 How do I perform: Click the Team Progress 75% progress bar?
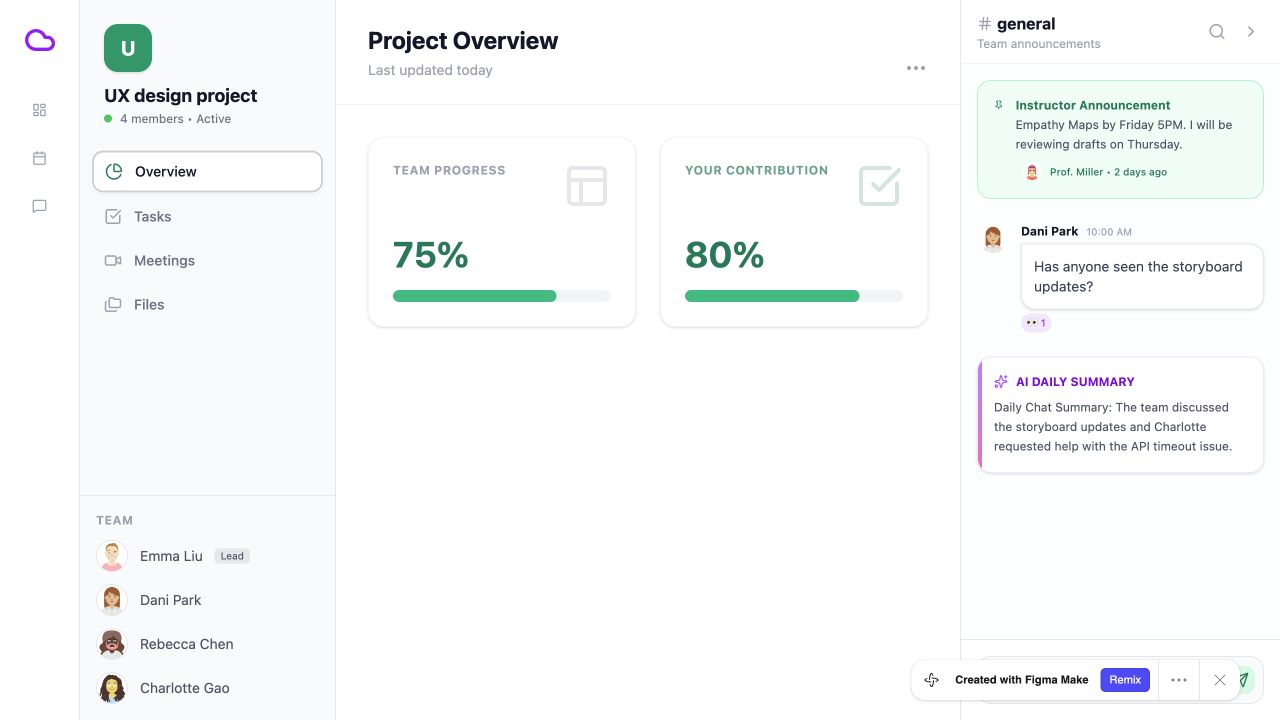pyautogui.click(x=502, y=296)
